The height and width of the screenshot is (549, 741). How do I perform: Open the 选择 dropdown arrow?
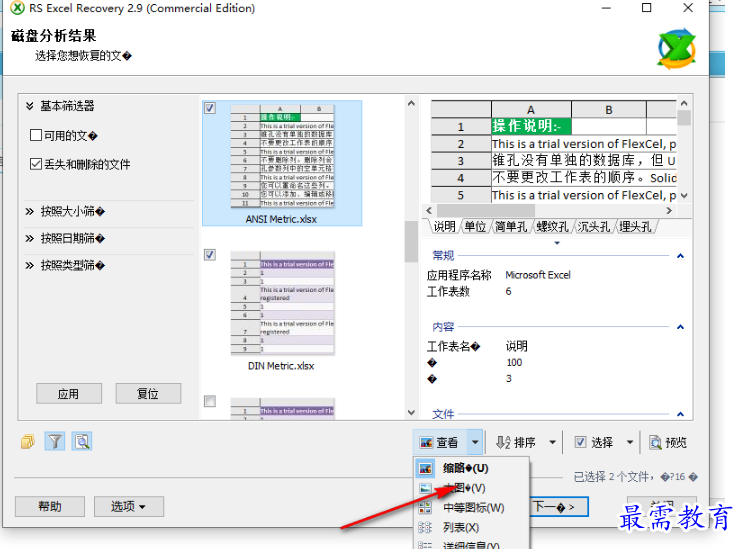pos(630,442)
